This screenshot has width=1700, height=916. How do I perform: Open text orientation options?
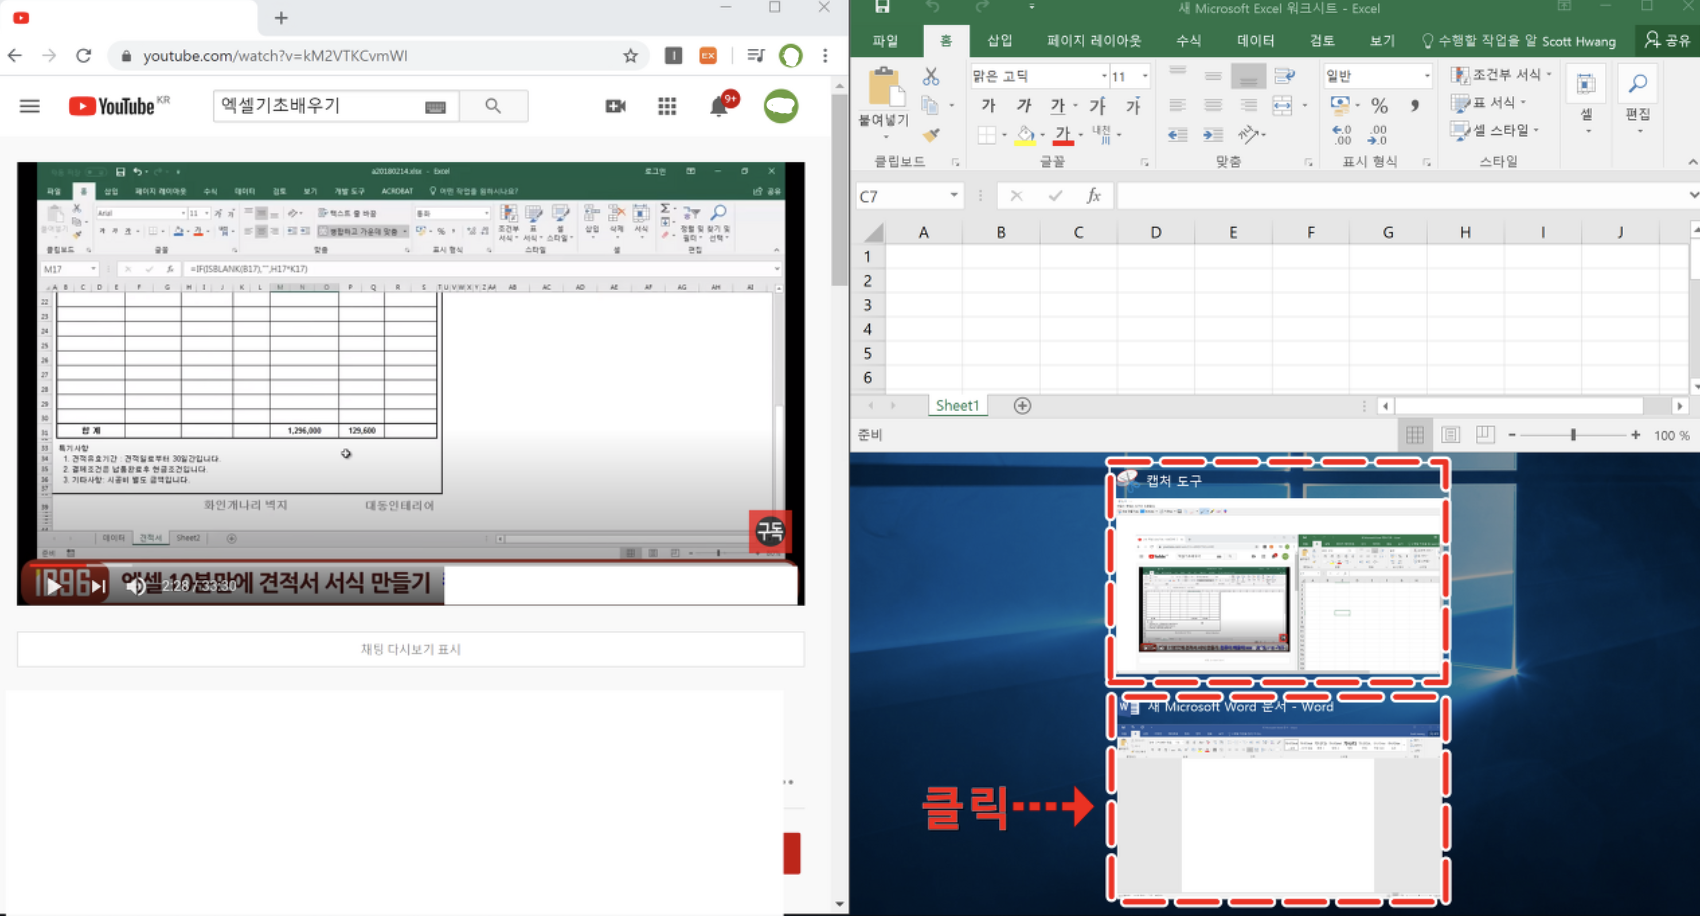tap(1249, 134)
